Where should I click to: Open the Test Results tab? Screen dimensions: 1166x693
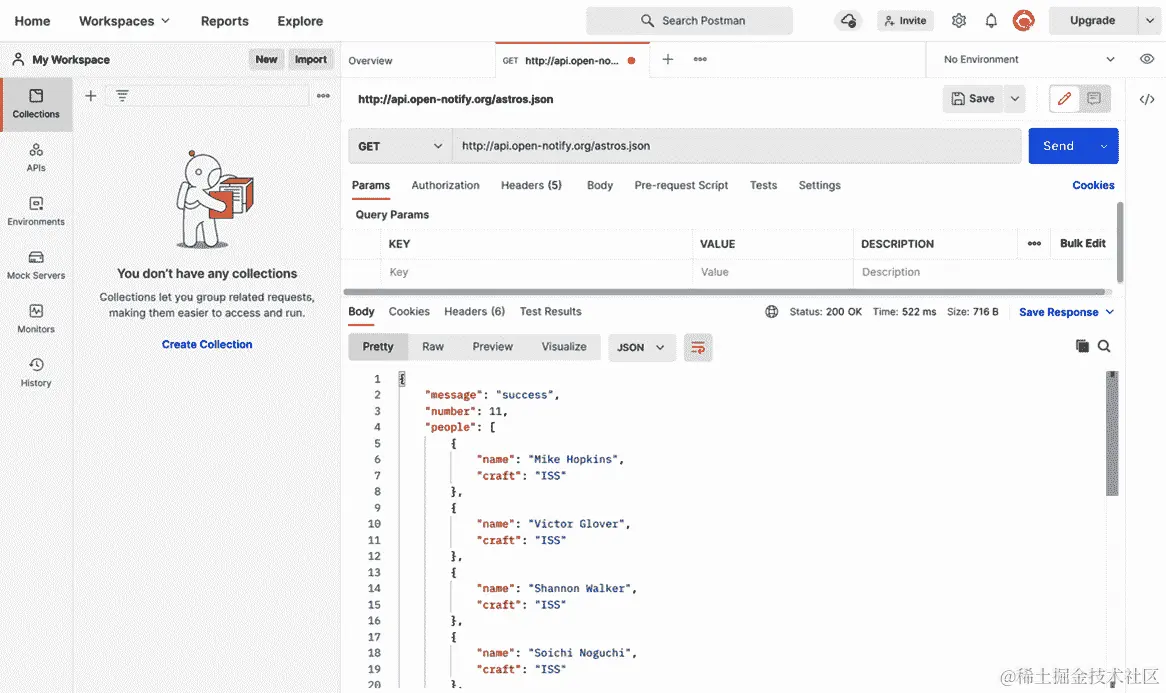pyautogui.click(x=550, y=312)
